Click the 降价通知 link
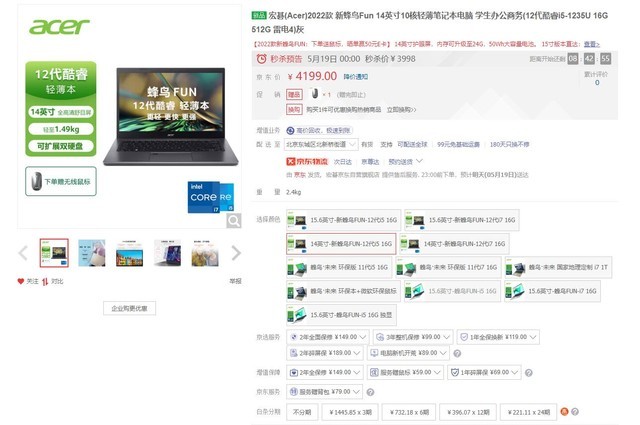Screen dimensions: 640x425 tap(356, 77)
